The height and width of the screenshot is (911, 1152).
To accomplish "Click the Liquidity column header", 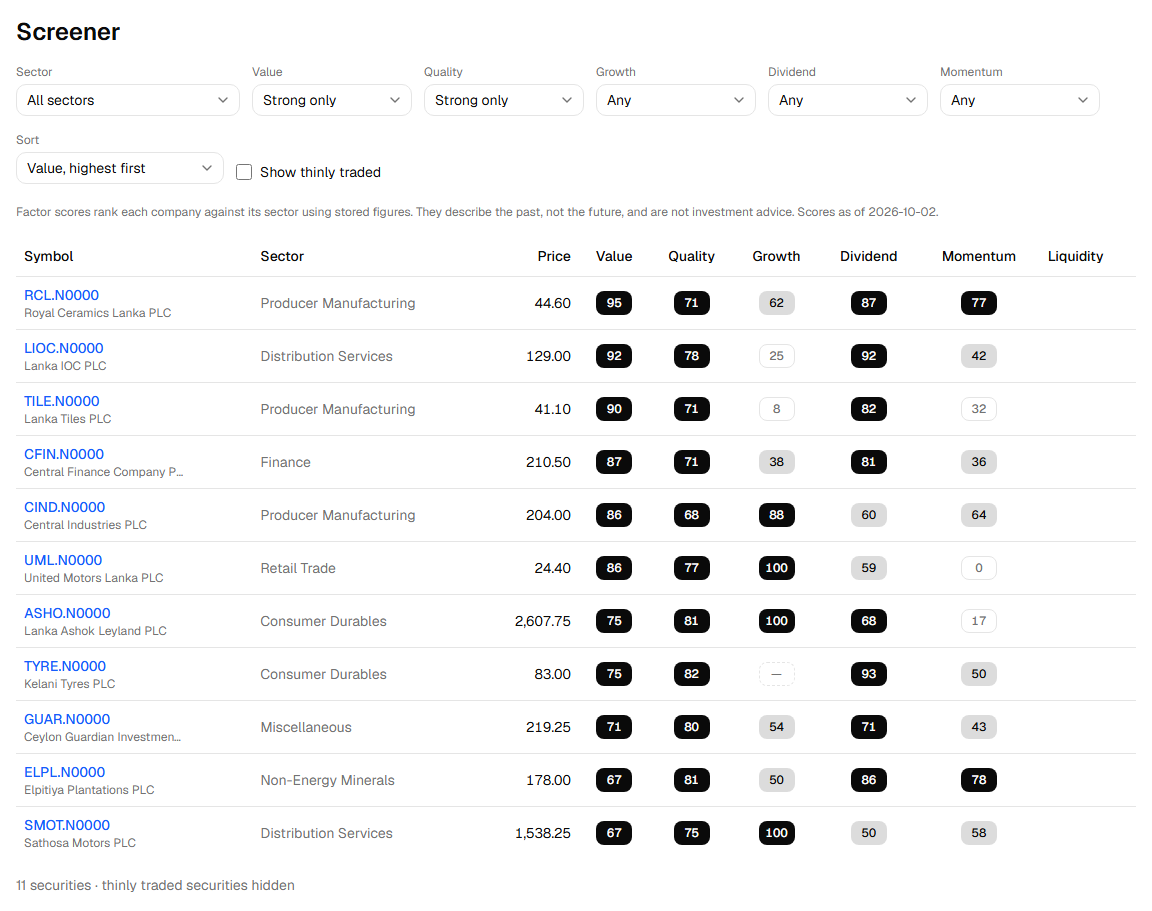I will tap(1076, 256).
